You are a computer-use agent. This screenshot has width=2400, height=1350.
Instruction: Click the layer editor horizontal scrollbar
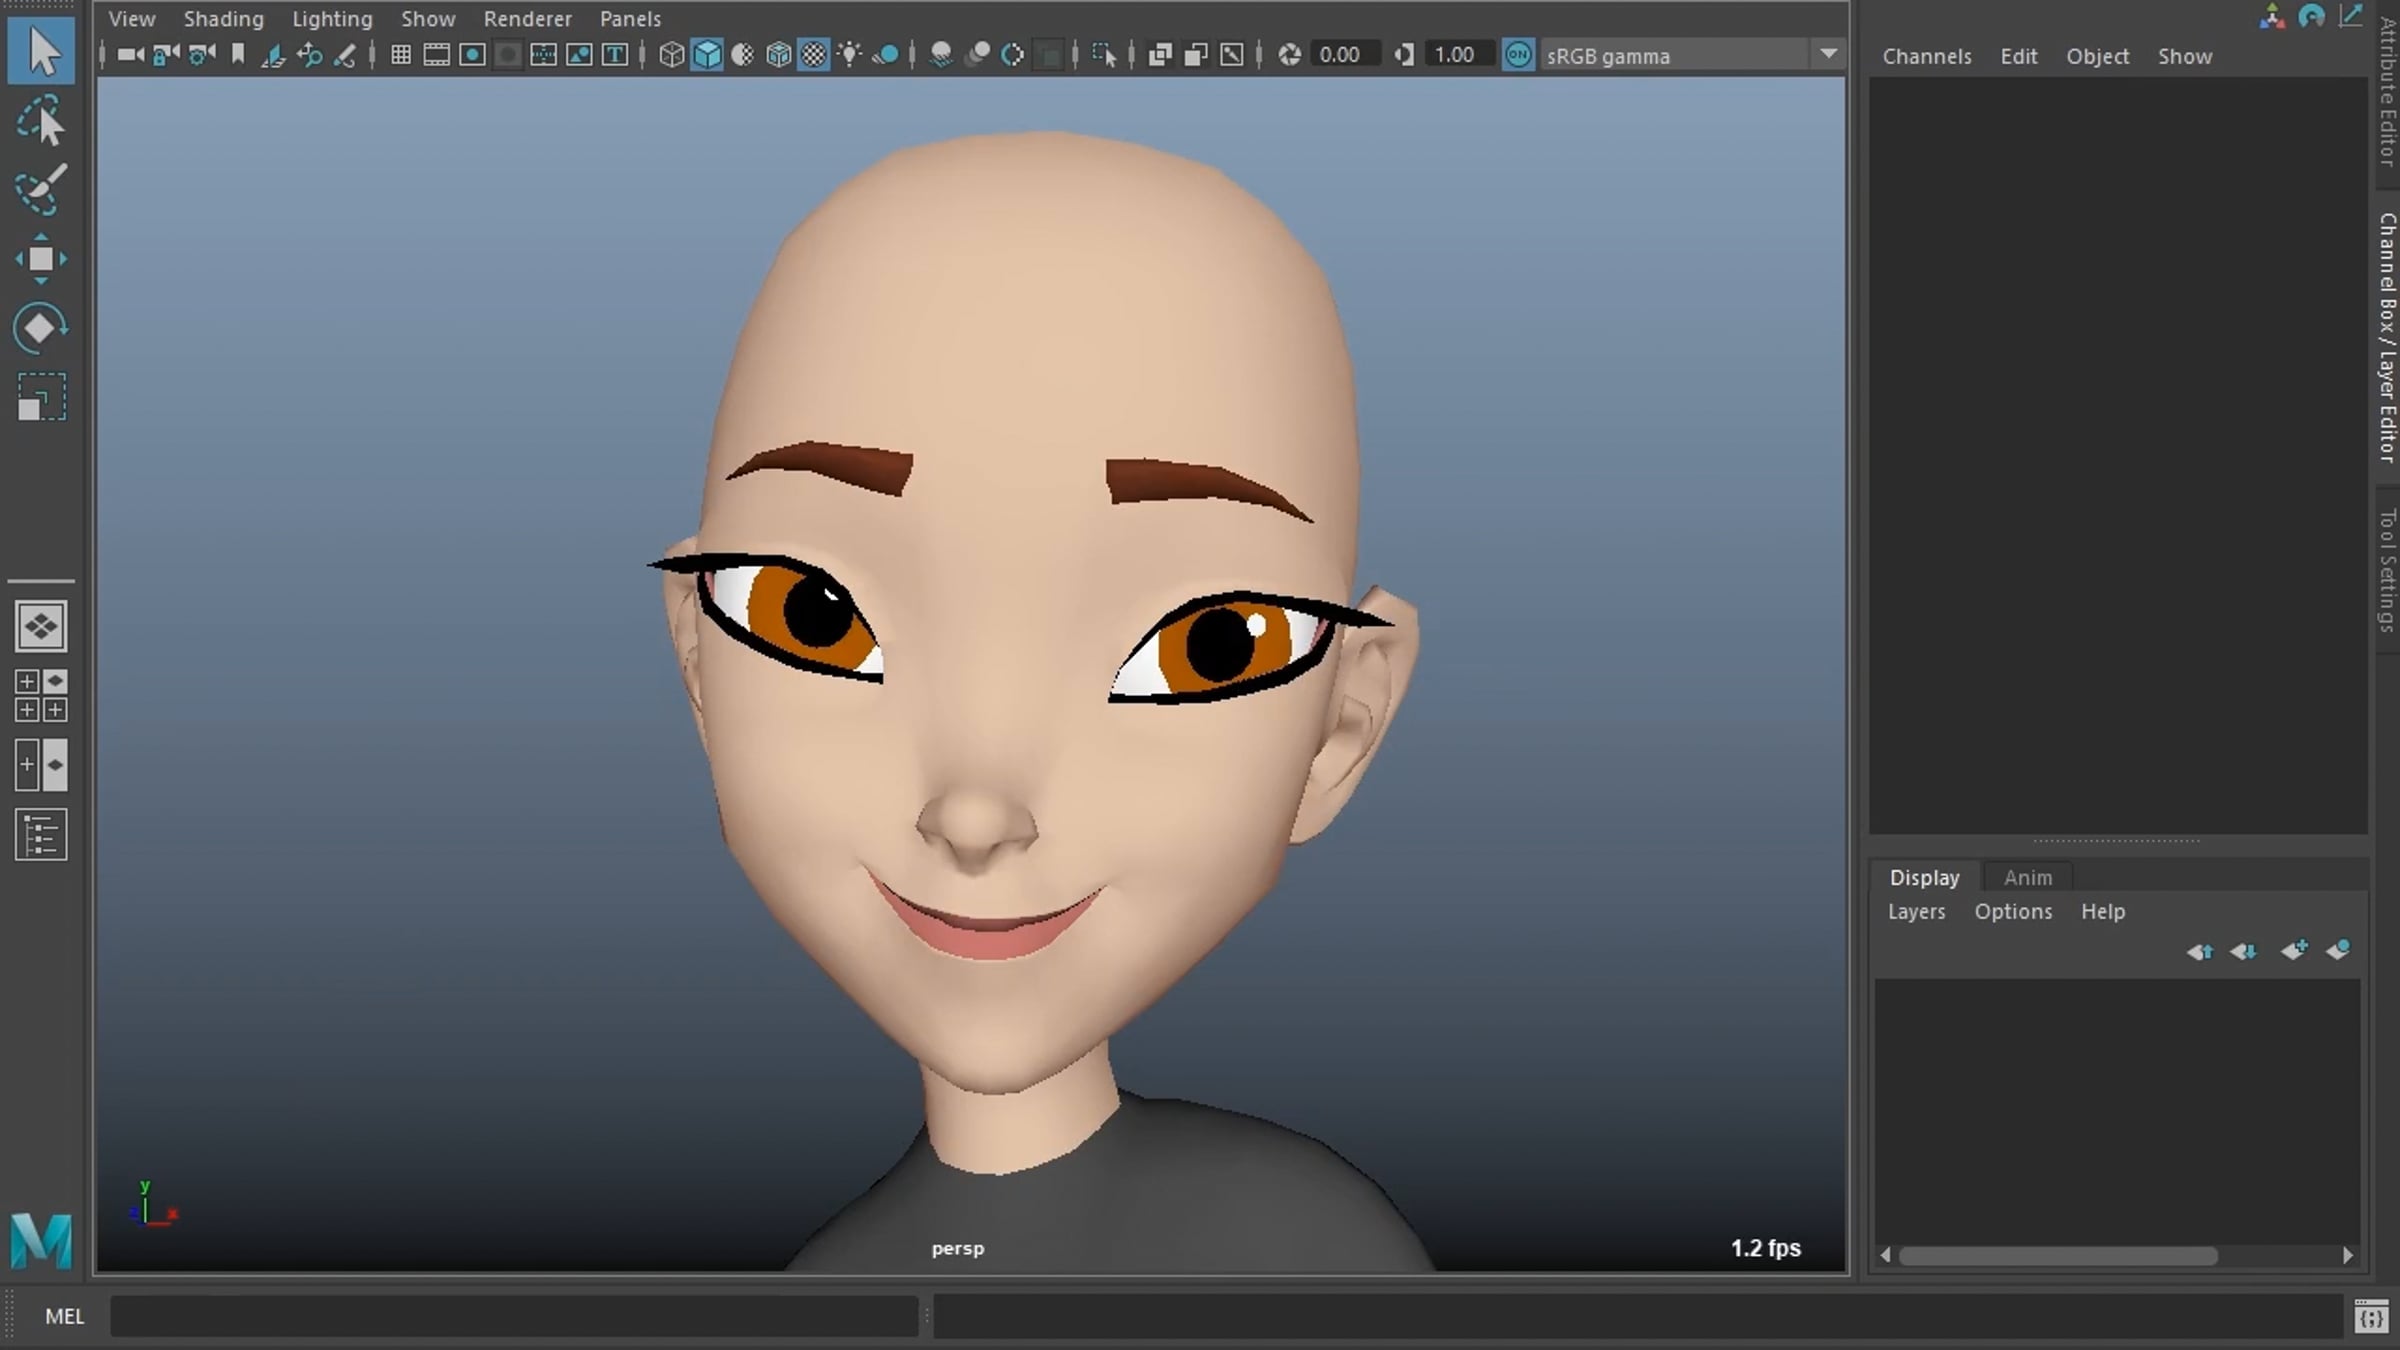(x=2058, y=1255)
